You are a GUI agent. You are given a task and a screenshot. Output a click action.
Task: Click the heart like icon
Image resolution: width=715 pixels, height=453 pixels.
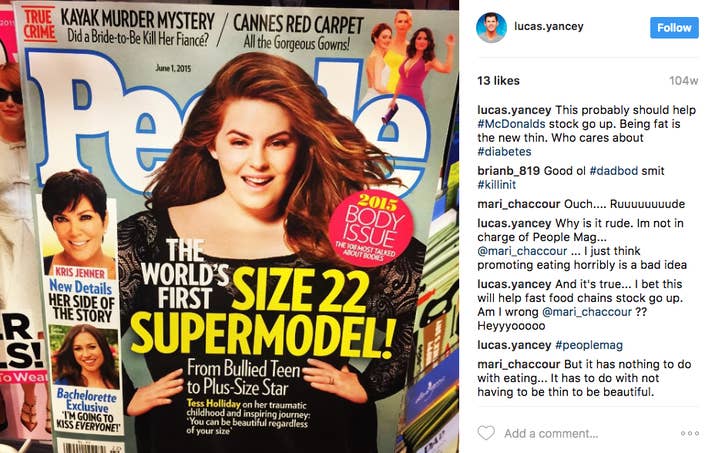pyautogui.click(x=486, y=432)
